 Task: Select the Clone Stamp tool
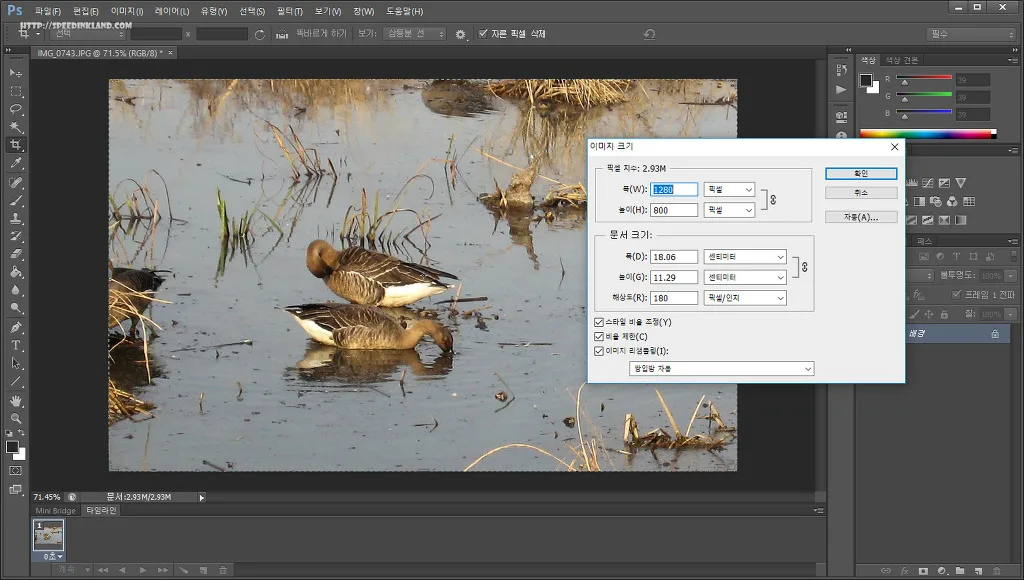point(16,218)
